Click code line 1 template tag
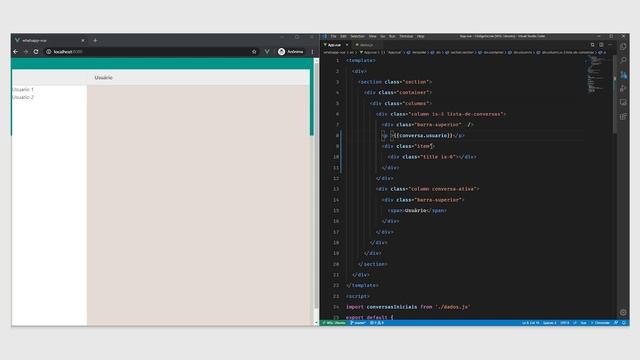Screen dimensions: 640x360 (361, 60)
